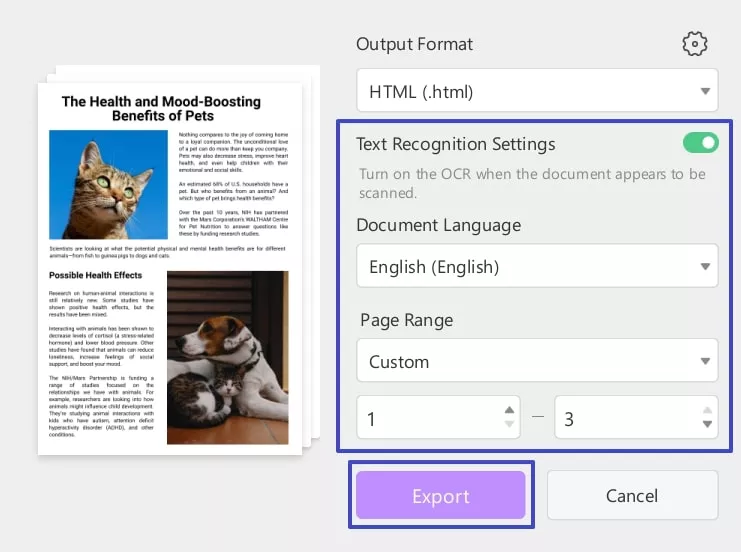The image size is (741, 552).
Task: Click the Cancel button
Action: (x=632, y=495)
